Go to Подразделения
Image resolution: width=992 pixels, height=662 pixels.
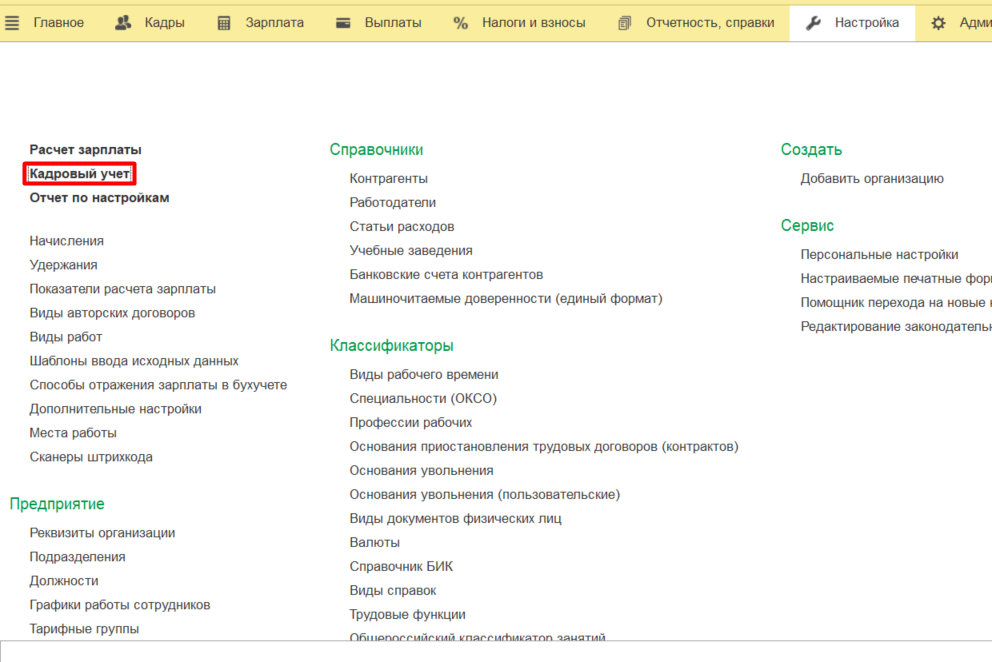point(77,558)
